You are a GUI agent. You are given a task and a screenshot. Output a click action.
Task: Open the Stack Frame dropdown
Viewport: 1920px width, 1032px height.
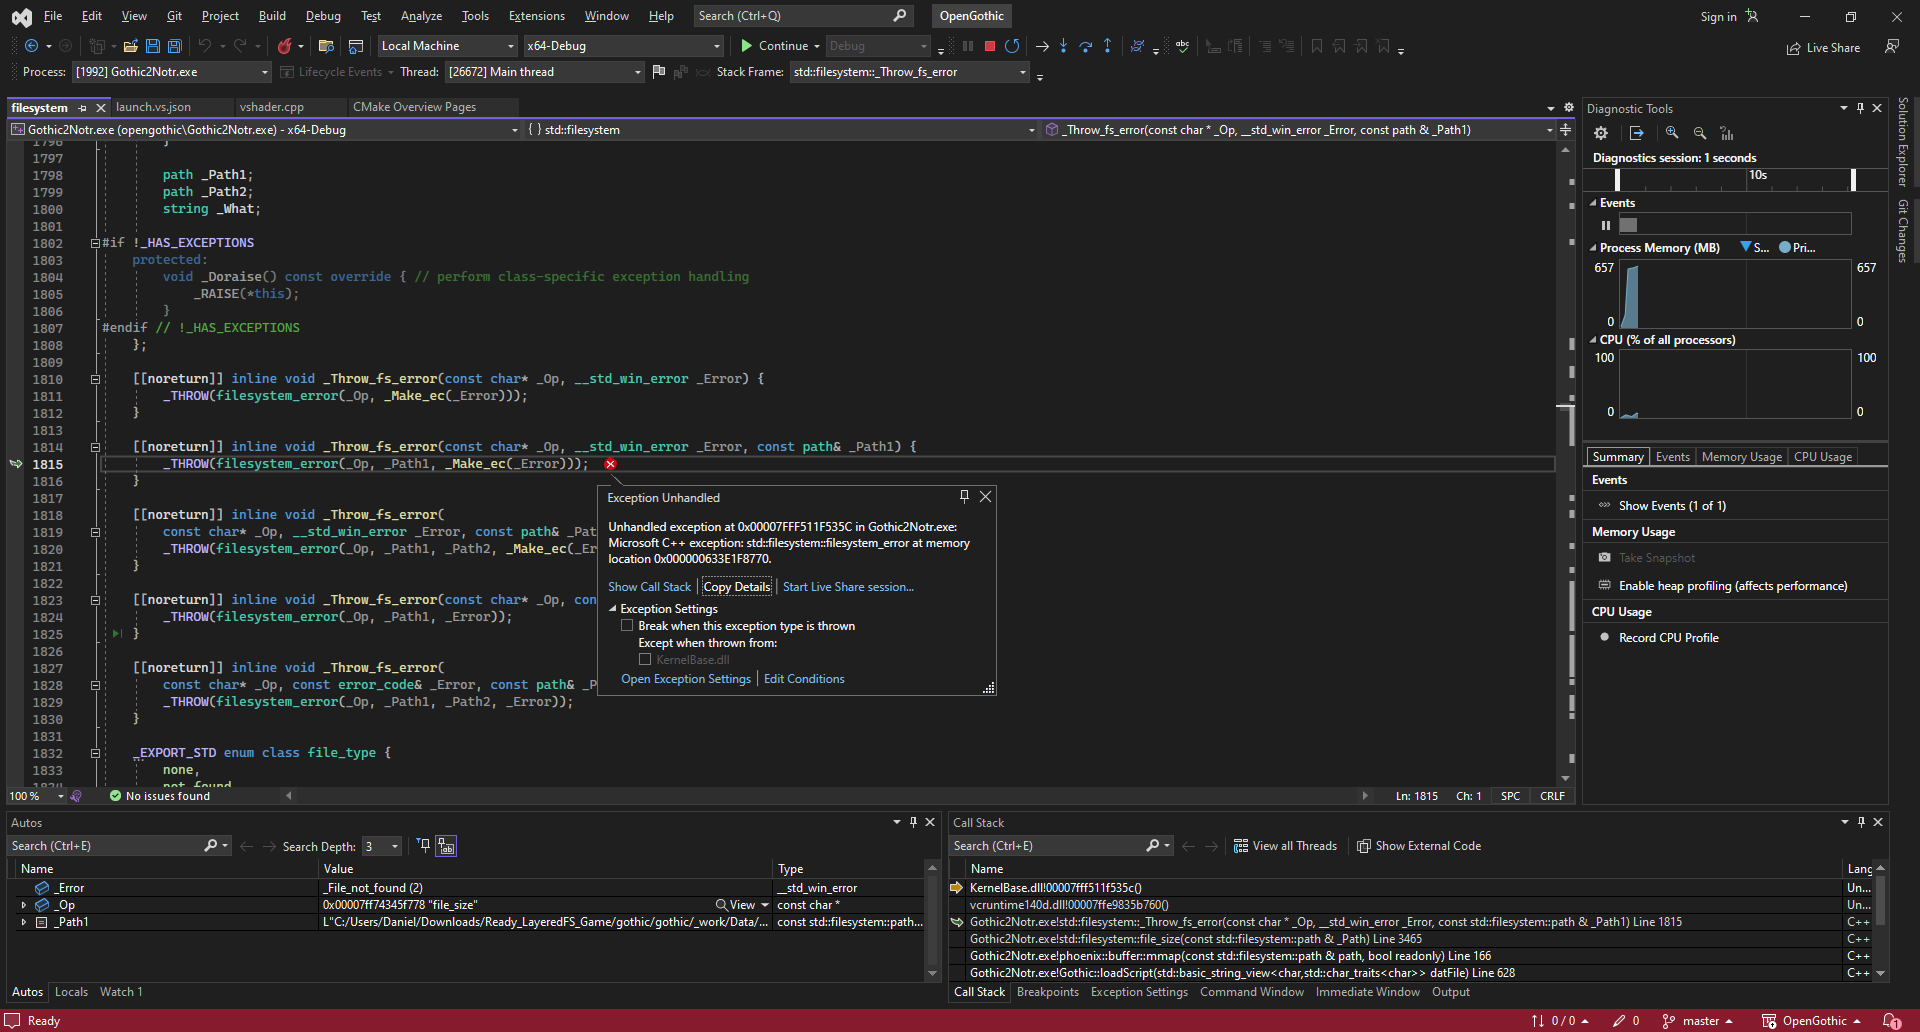1020,71
